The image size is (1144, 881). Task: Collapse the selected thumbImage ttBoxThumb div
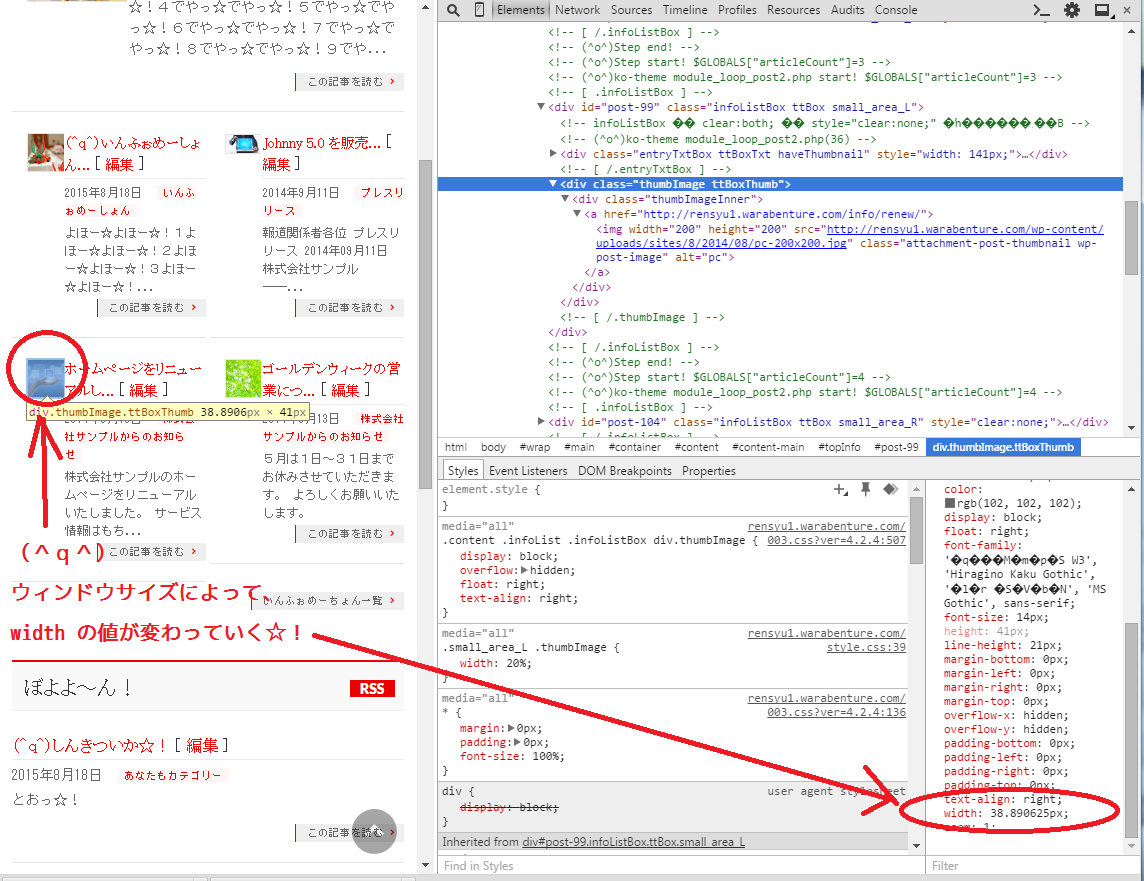click(553, 184)
